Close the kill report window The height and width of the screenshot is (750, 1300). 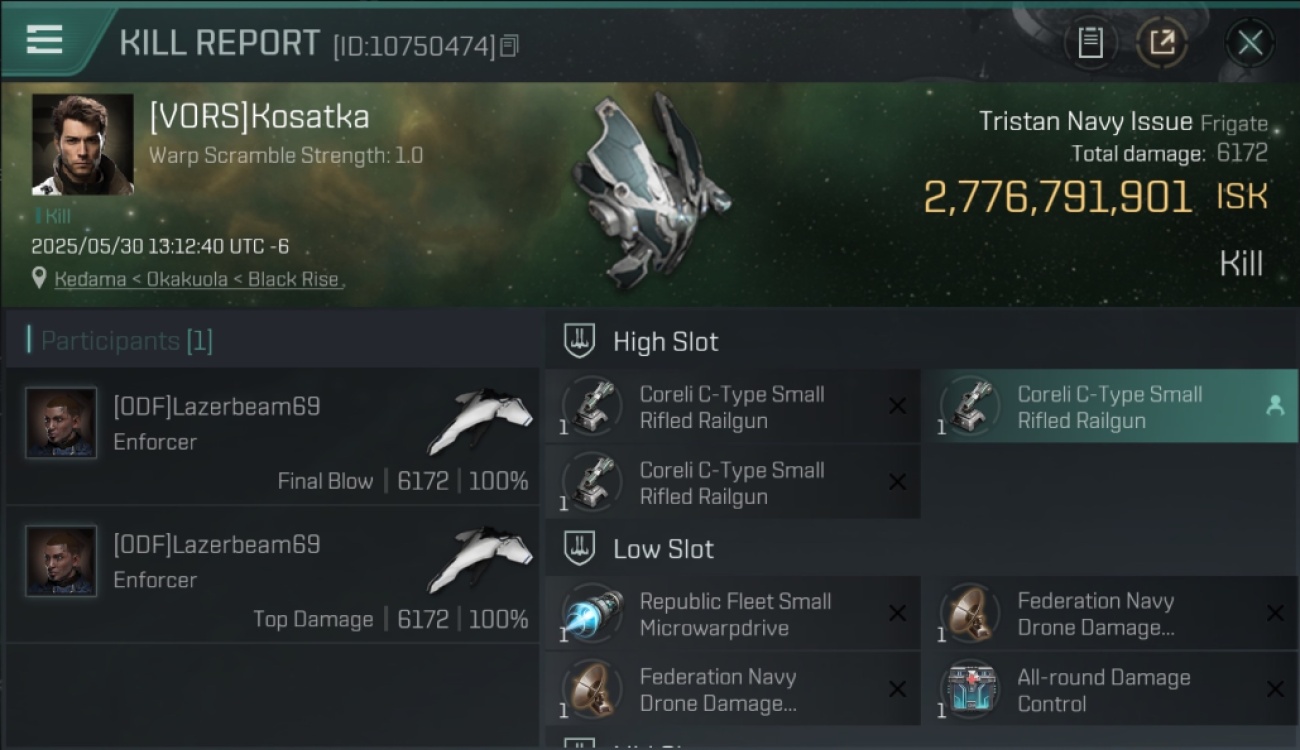pyautogui.click(x=1250, y=43)
